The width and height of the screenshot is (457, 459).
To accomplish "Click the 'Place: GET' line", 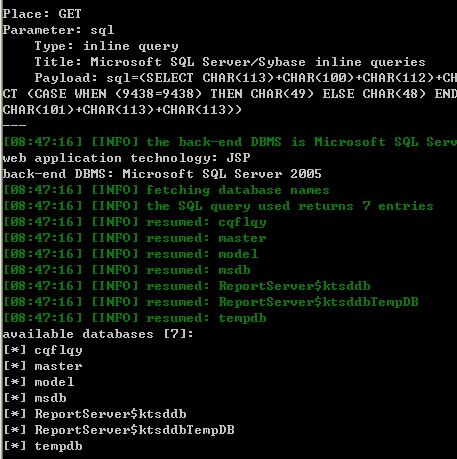I will (42, 14).
